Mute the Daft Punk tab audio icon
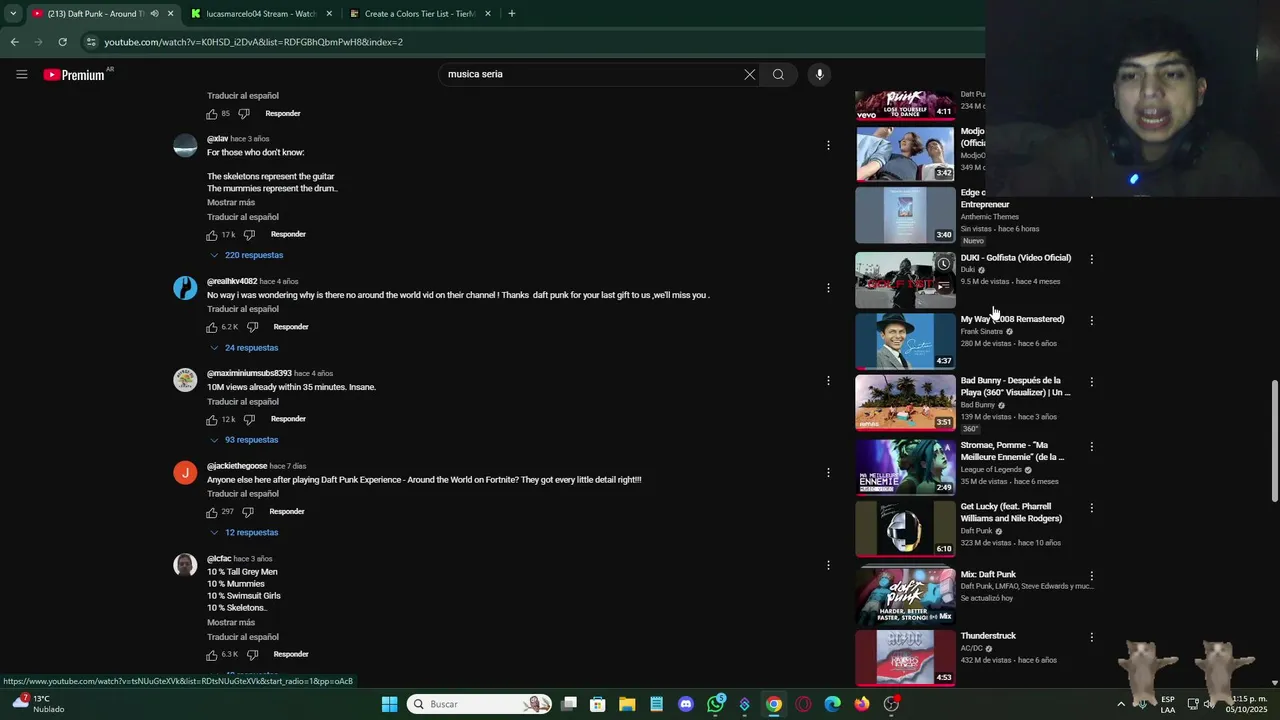The height and width of the screenshot is (720, 1280). point(154,14)
